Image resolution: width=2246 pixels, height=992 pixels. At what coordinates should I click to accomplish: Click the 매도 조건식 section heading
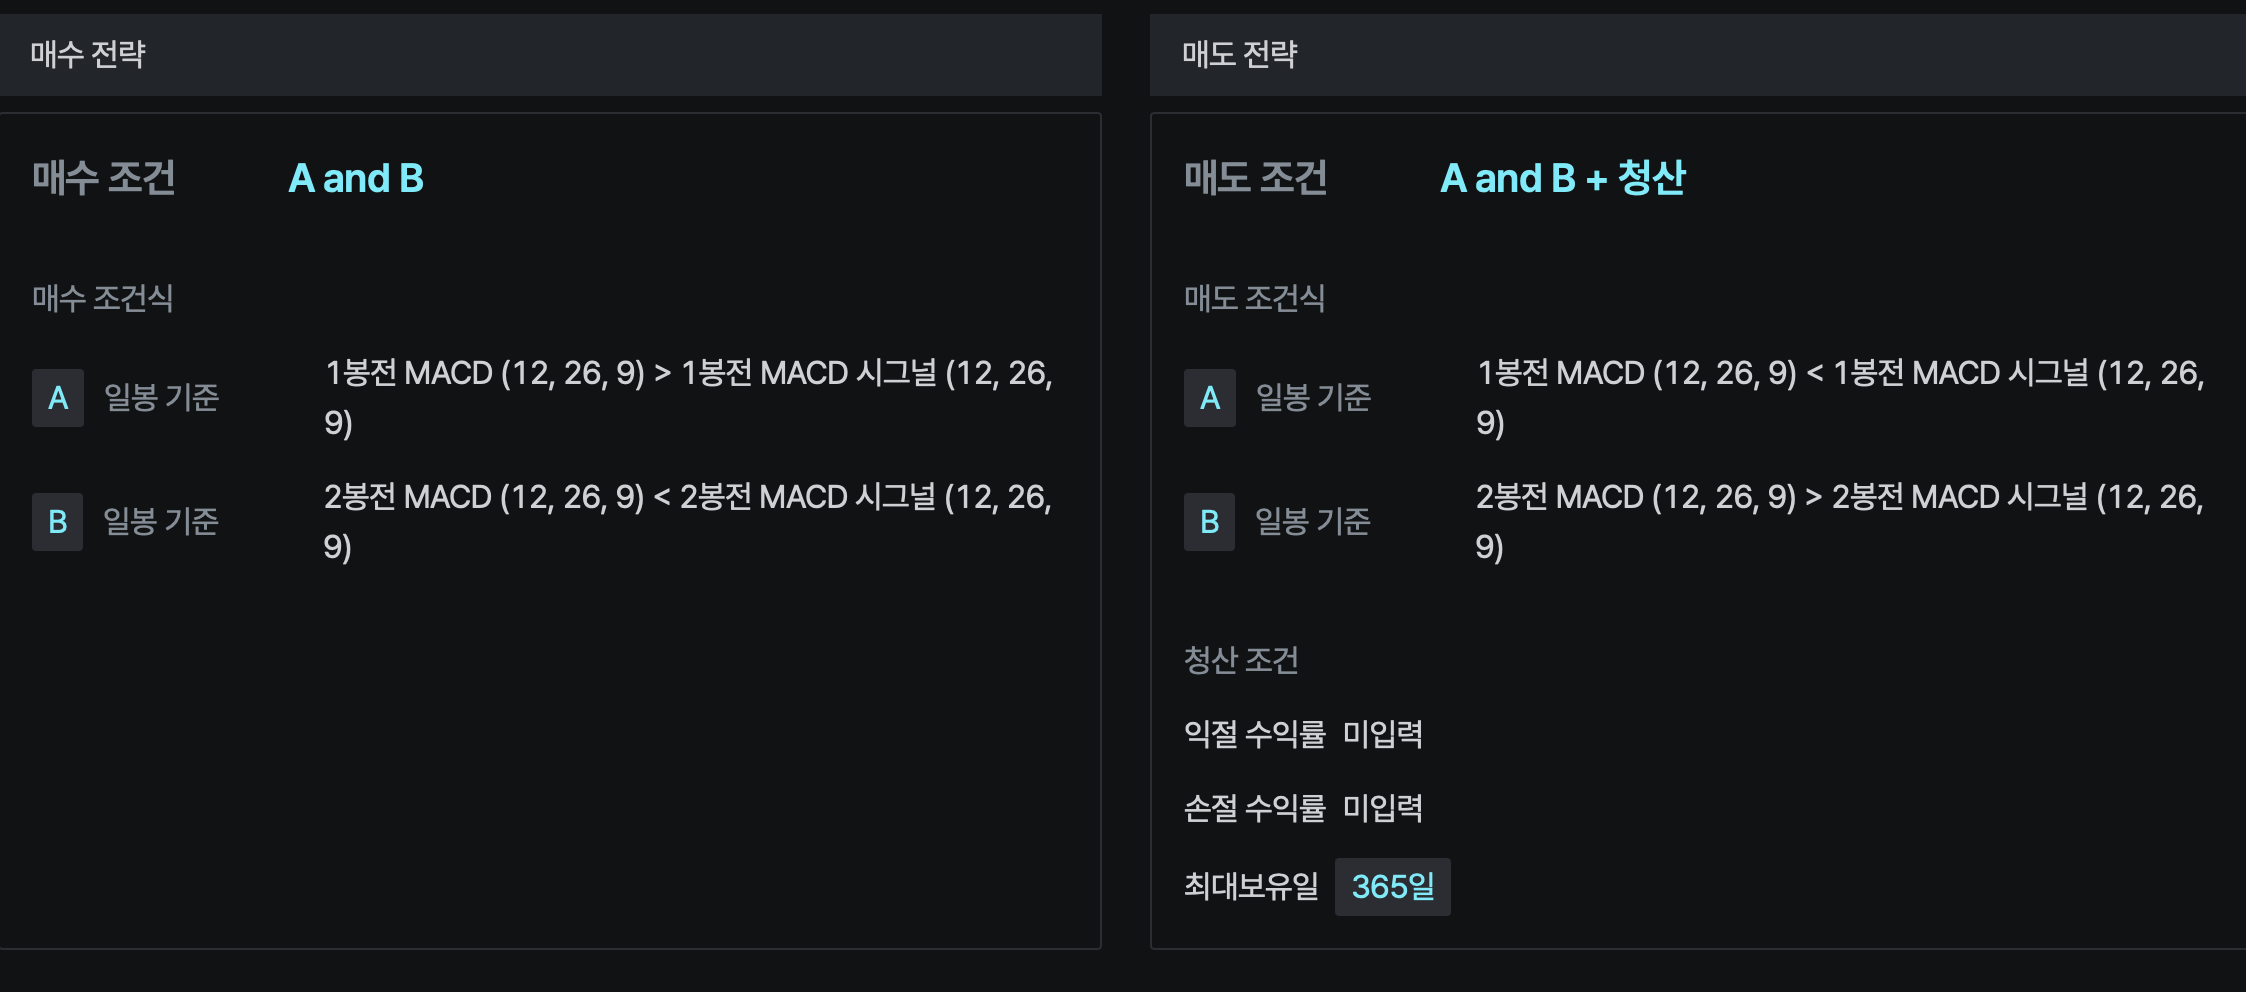click(1254, 298)
